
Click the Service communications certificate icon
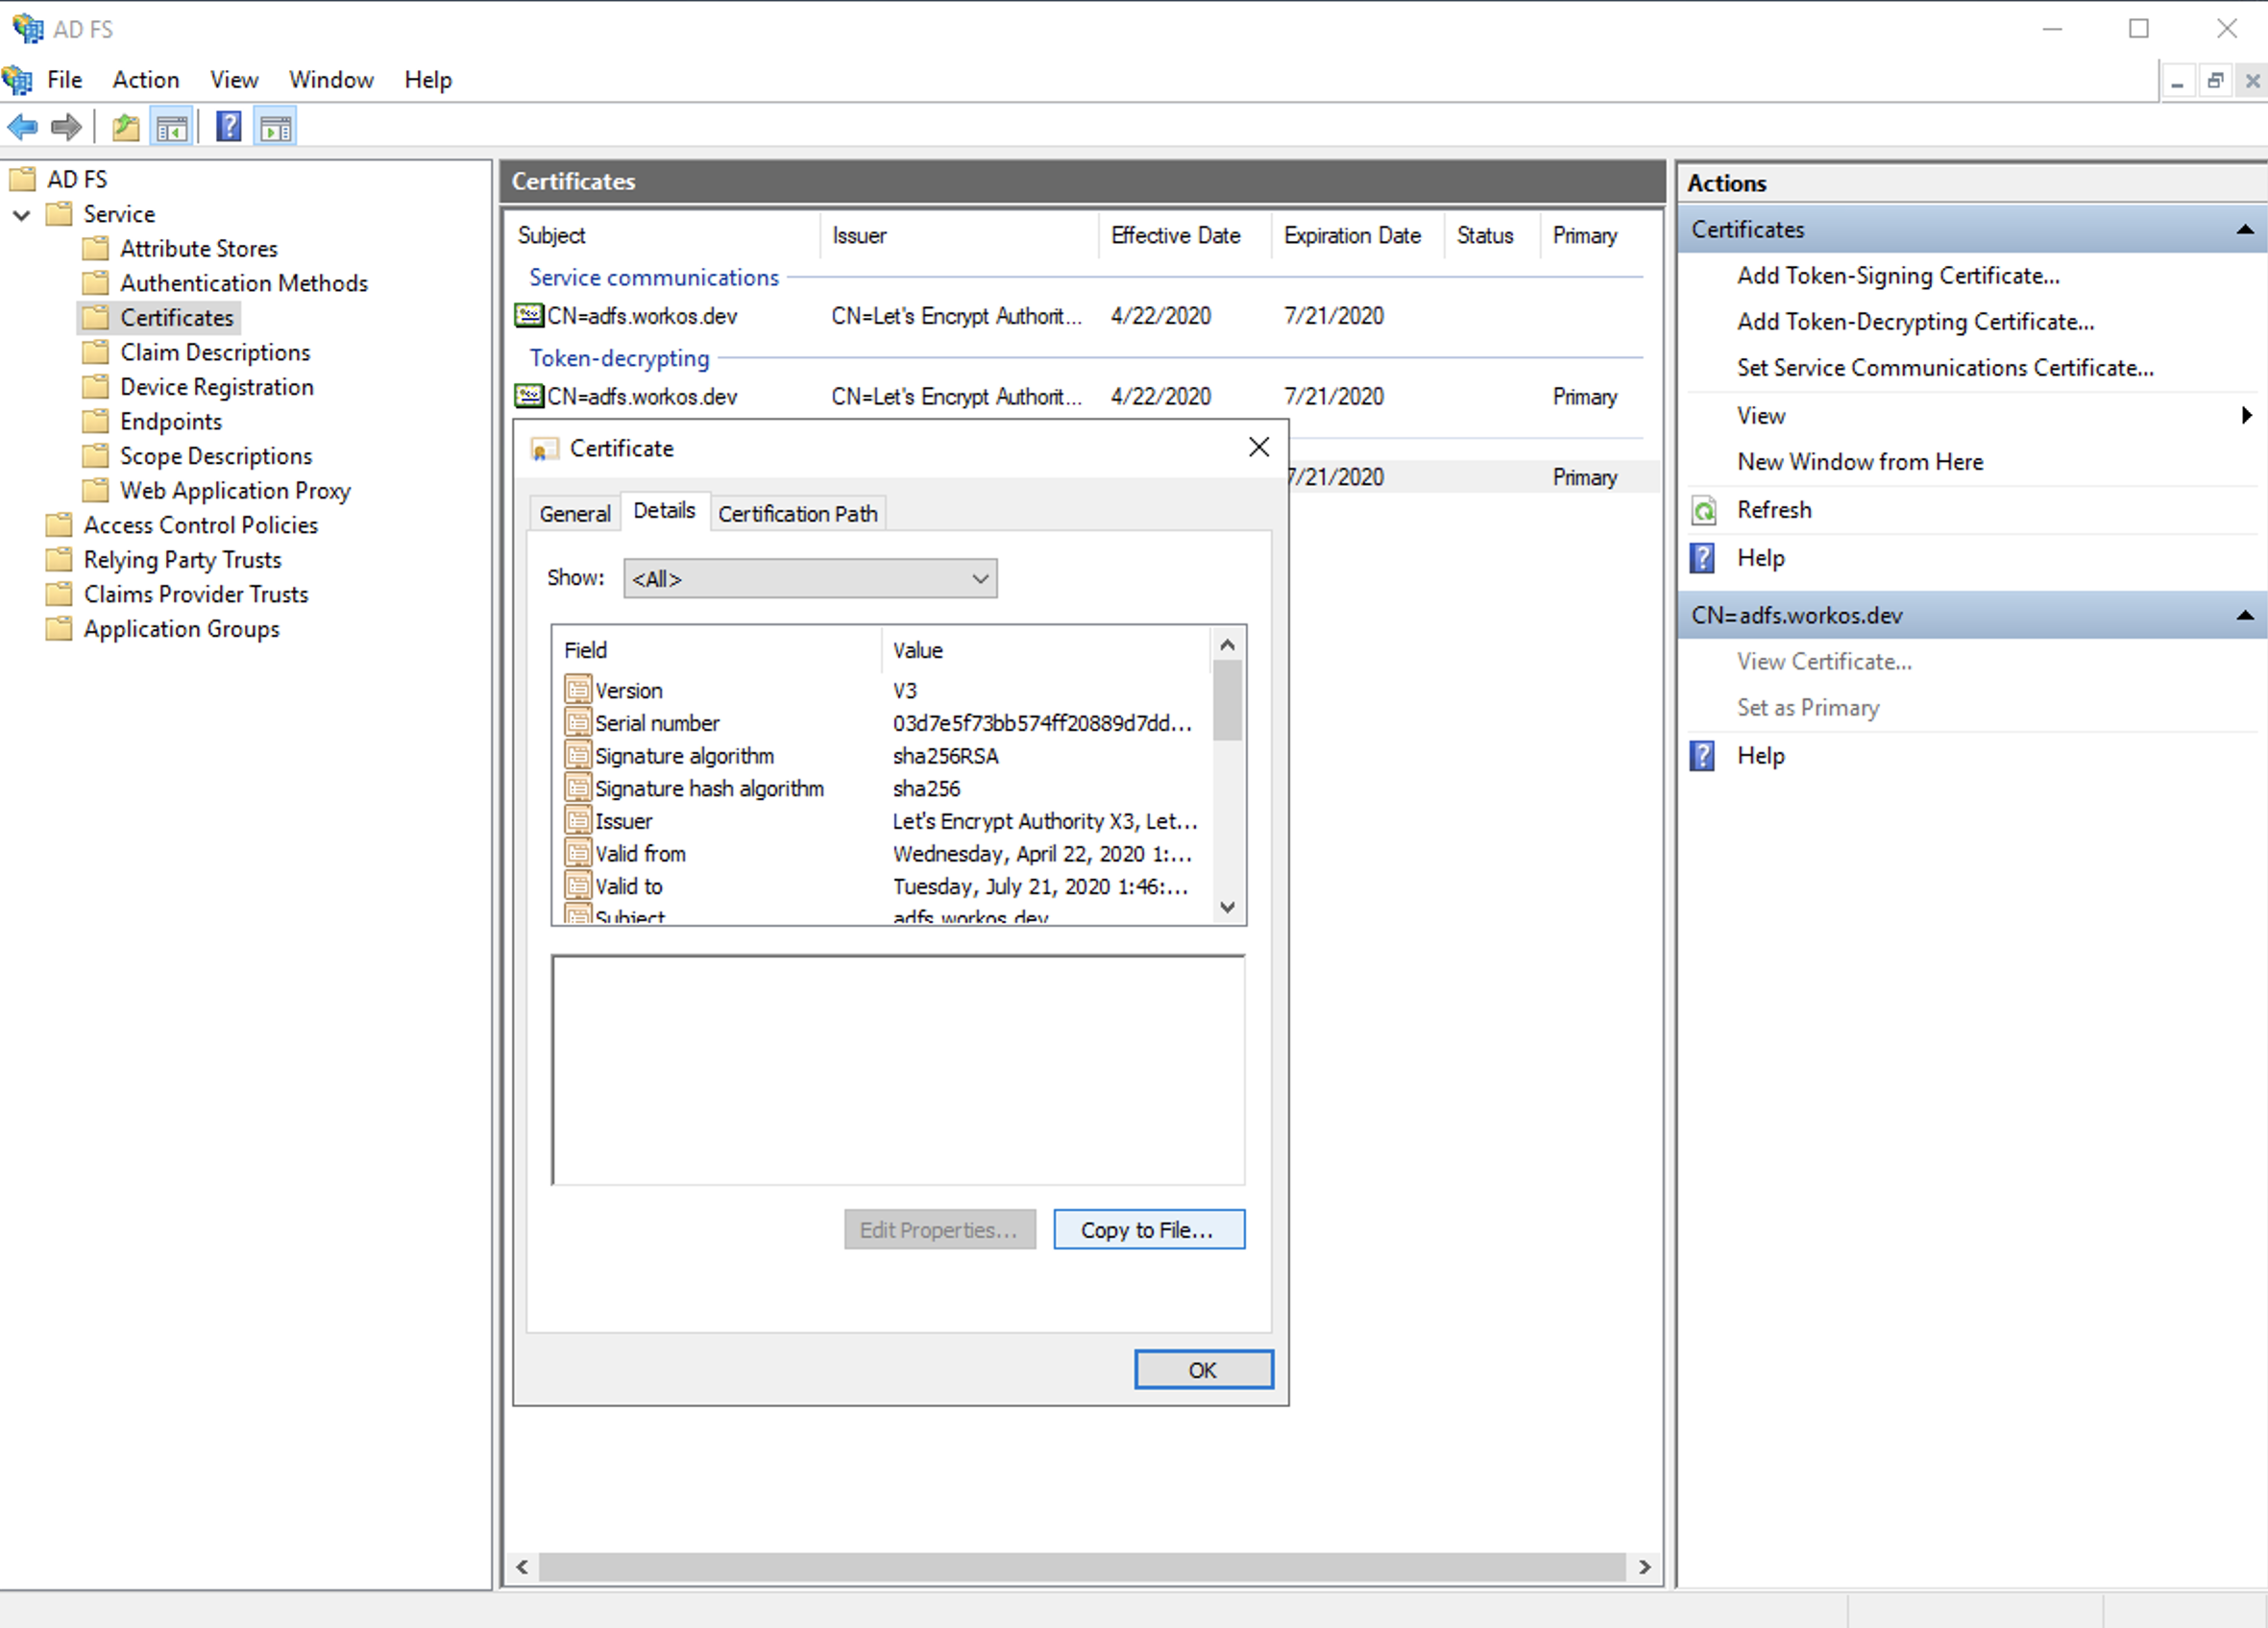click(529, 316)
